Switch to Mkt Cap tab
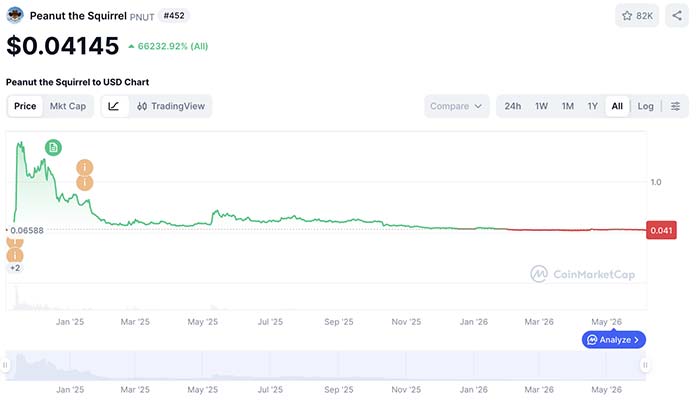The height and width of the screenshot is (408, 700). point(68,106)
